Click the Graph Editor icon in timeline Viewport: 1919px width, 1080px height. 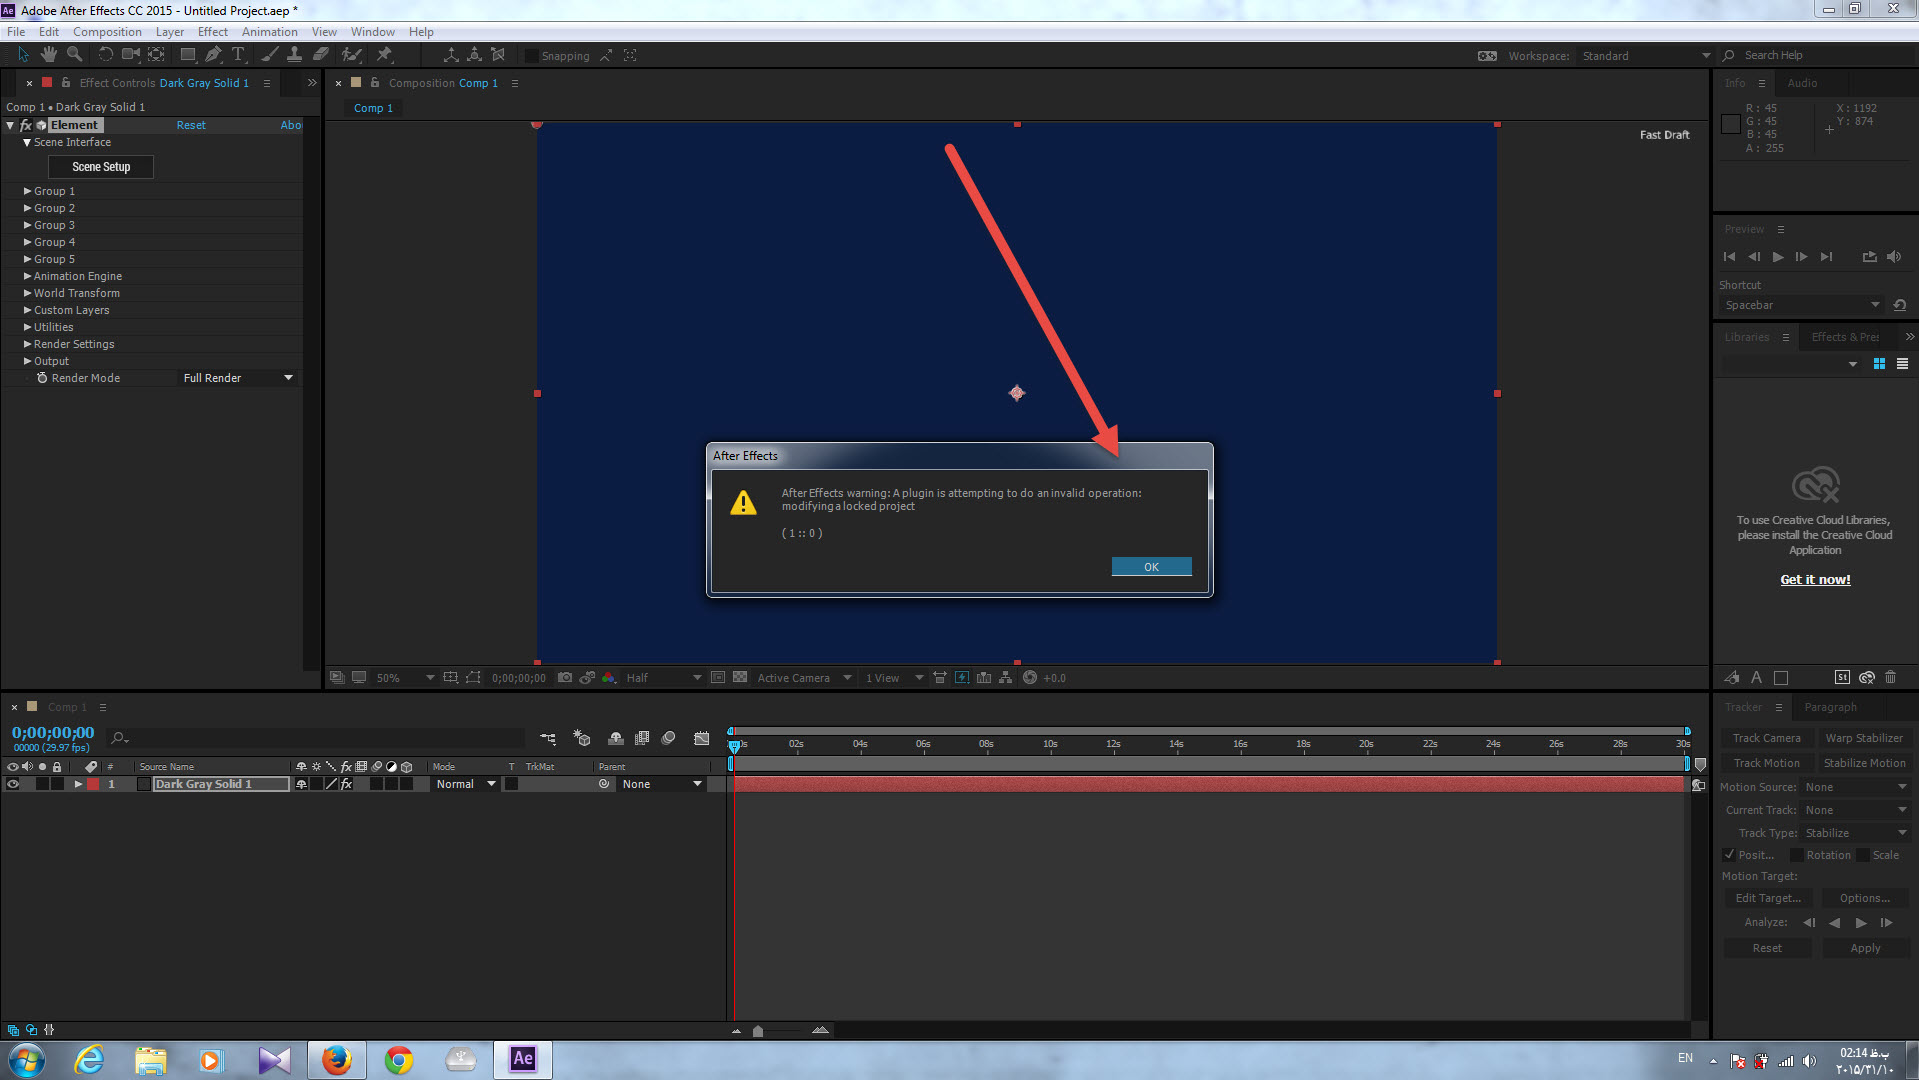point(702,739)
